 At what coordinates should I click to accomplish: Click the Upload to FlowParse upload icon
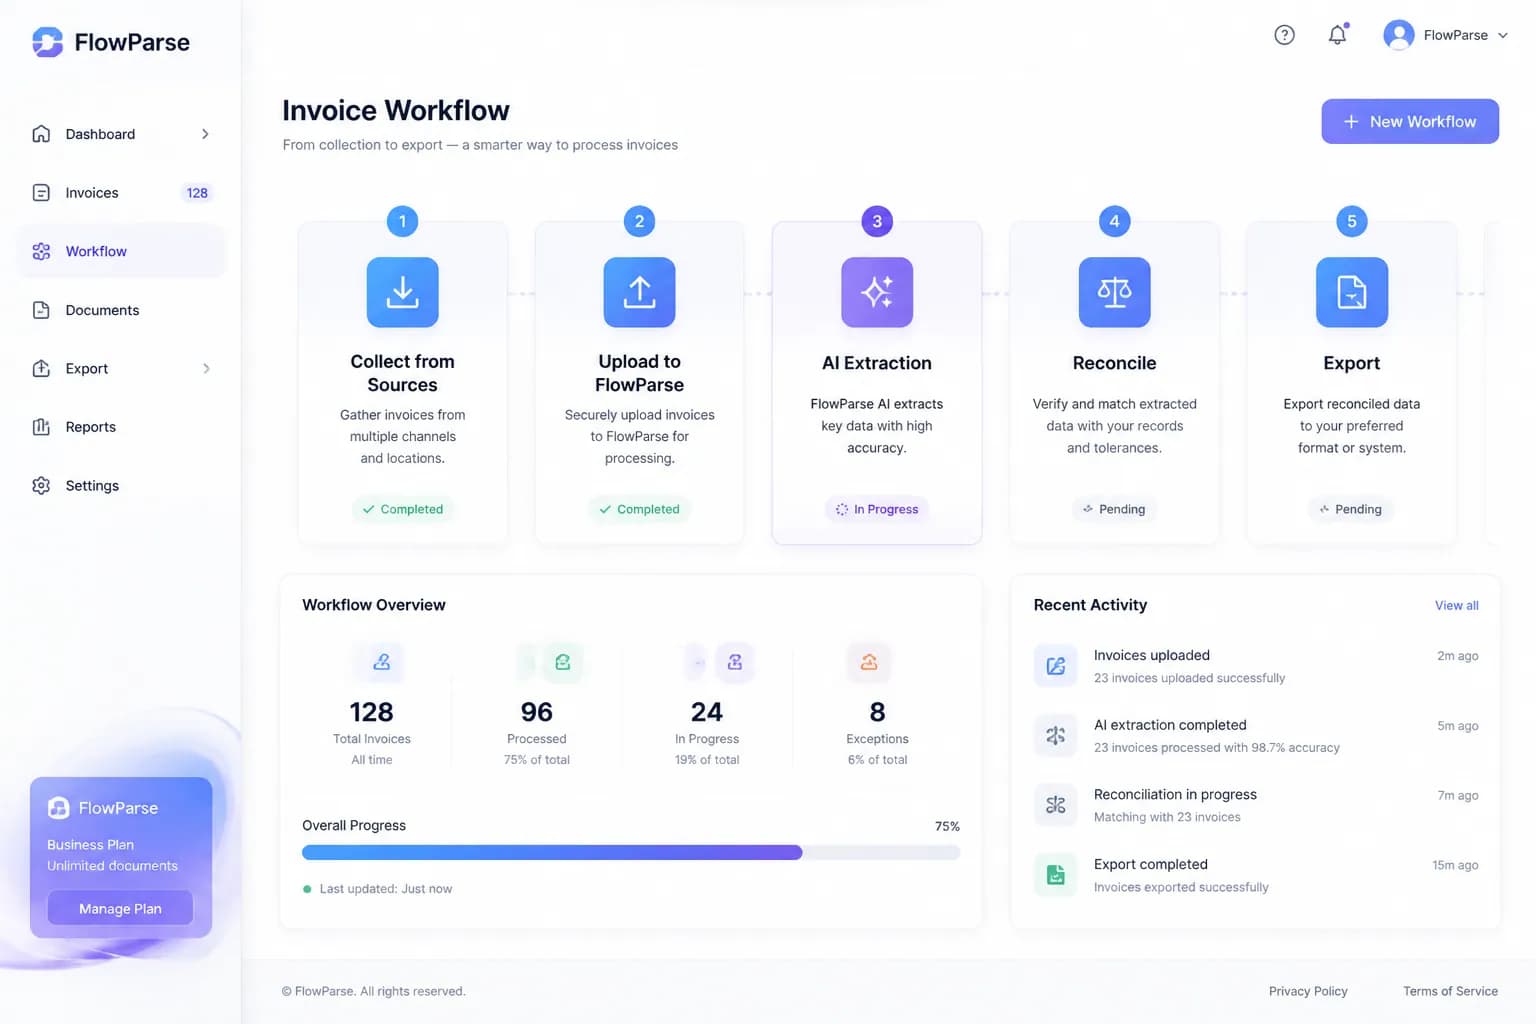coord(639,292)
